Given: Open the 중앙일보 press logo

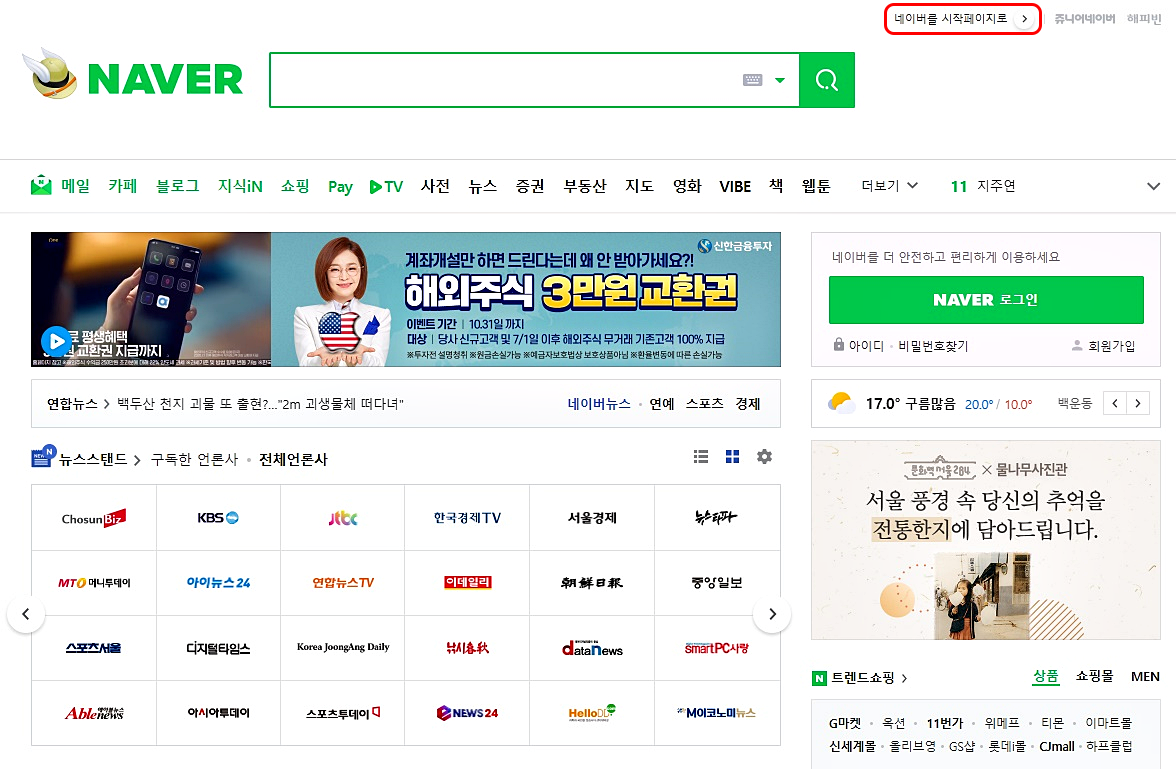Looking at the screenshot, I should [x=717, y=583].
